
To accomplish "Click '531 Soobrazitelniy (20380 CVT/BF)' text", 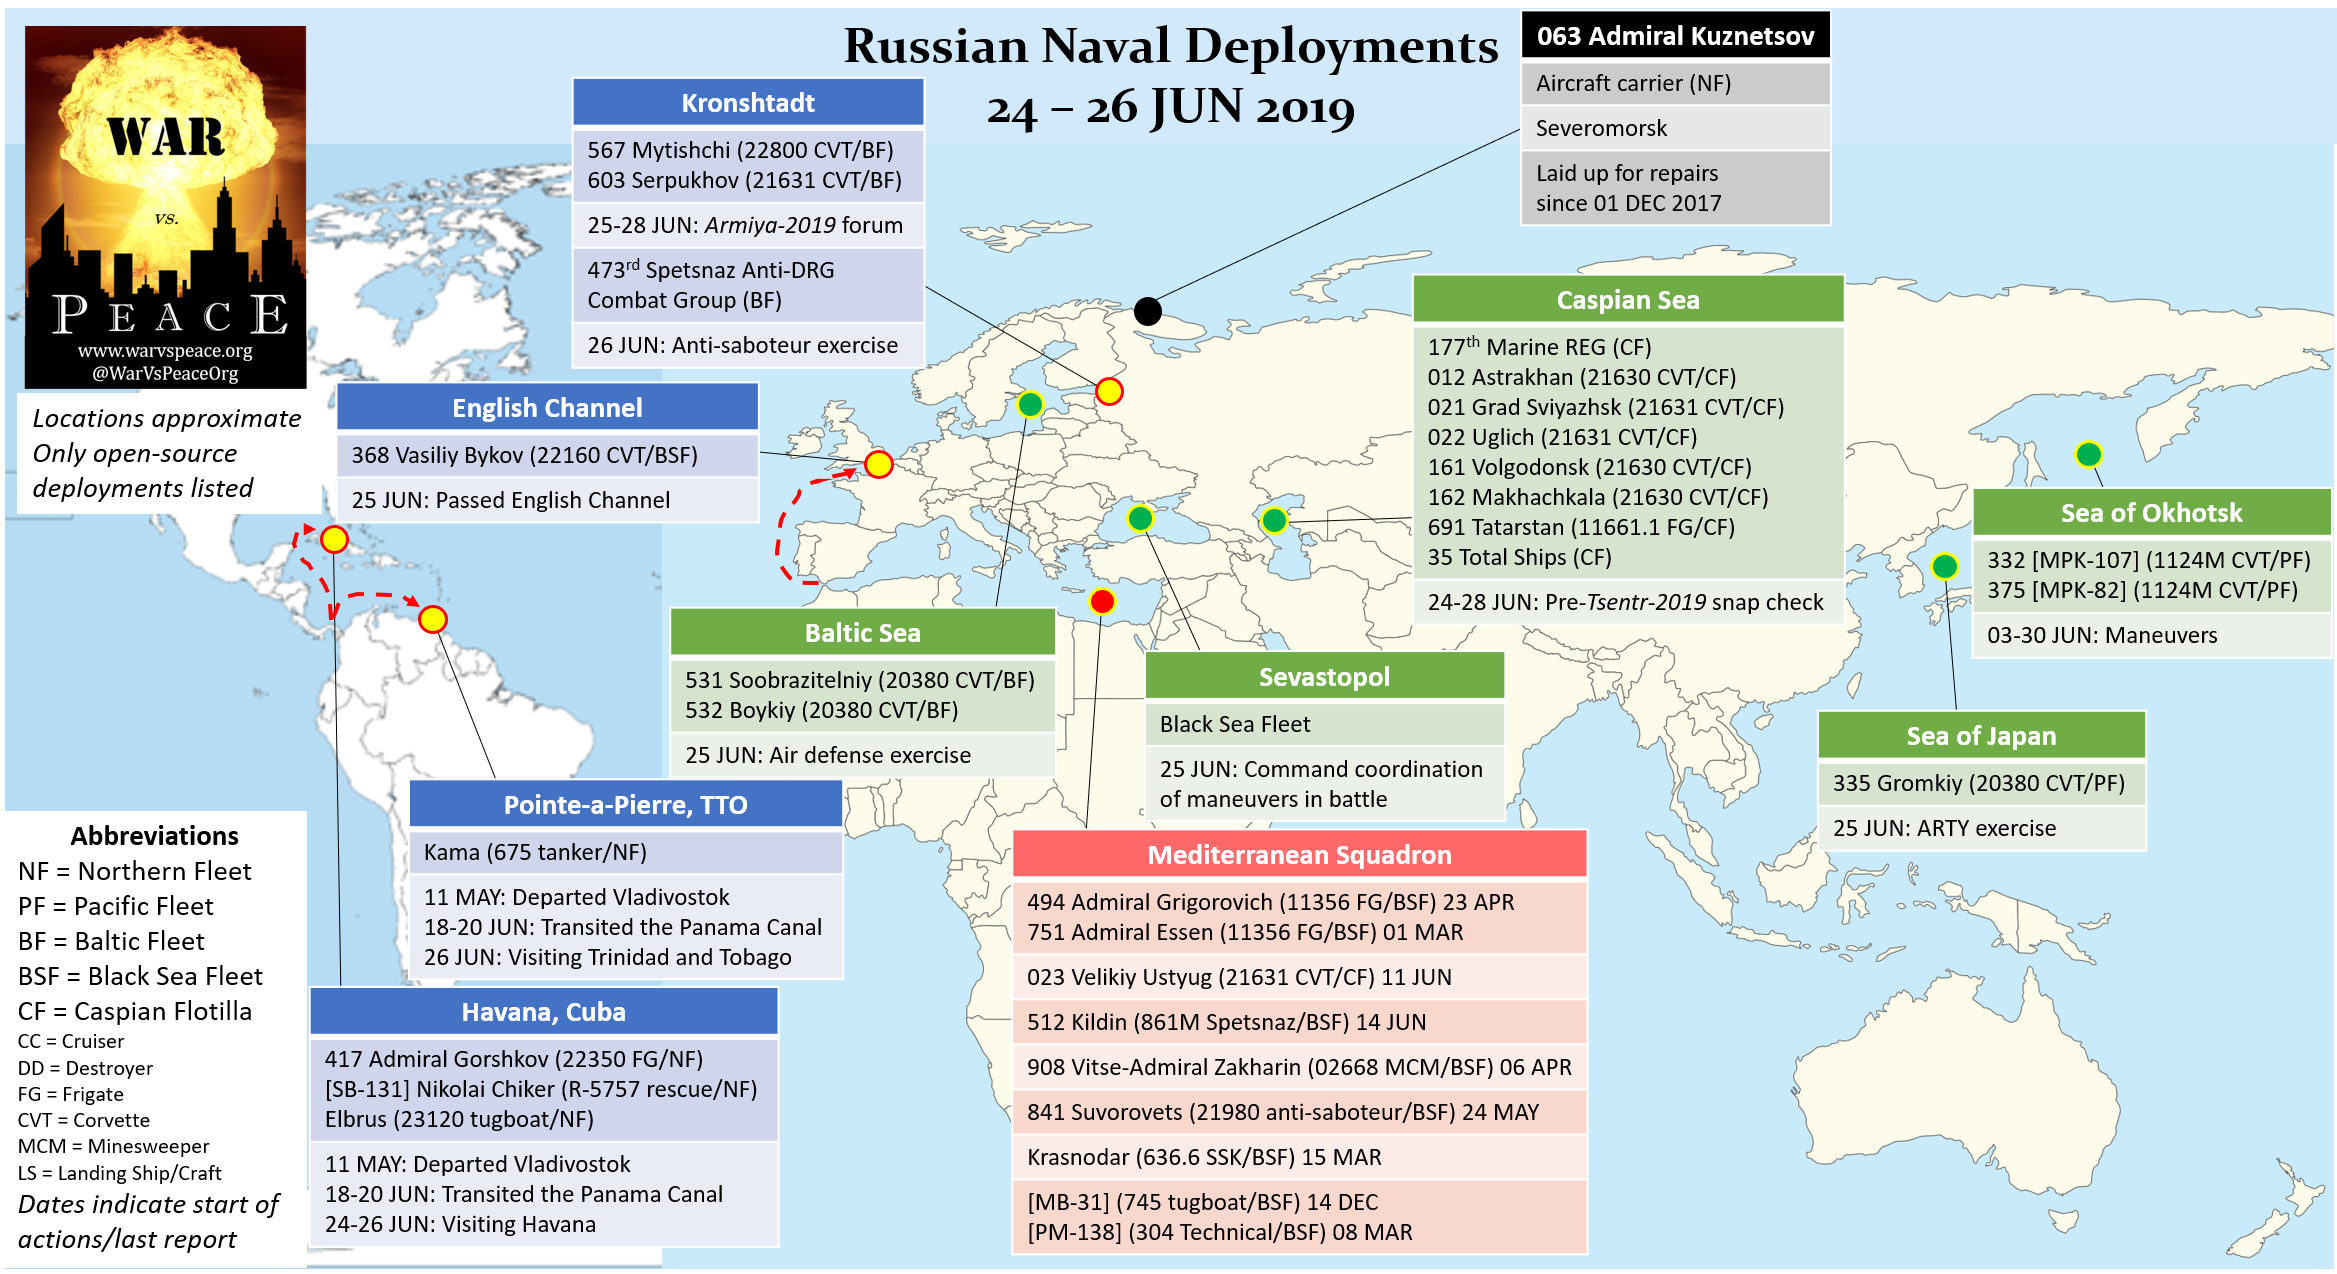I will (x=860, y=680).
